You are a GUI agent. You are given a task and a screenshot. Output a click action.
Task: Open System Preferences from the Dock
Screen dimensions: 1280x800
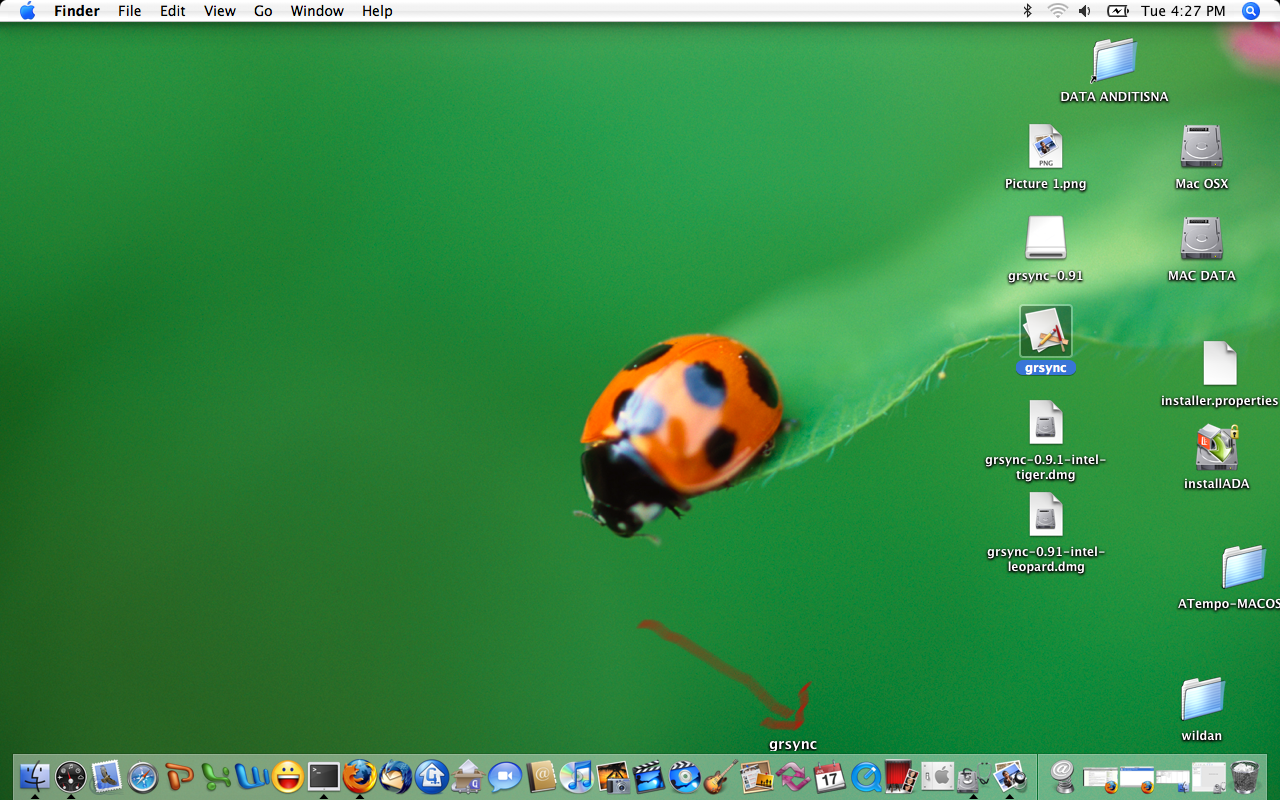click(937, 777)
